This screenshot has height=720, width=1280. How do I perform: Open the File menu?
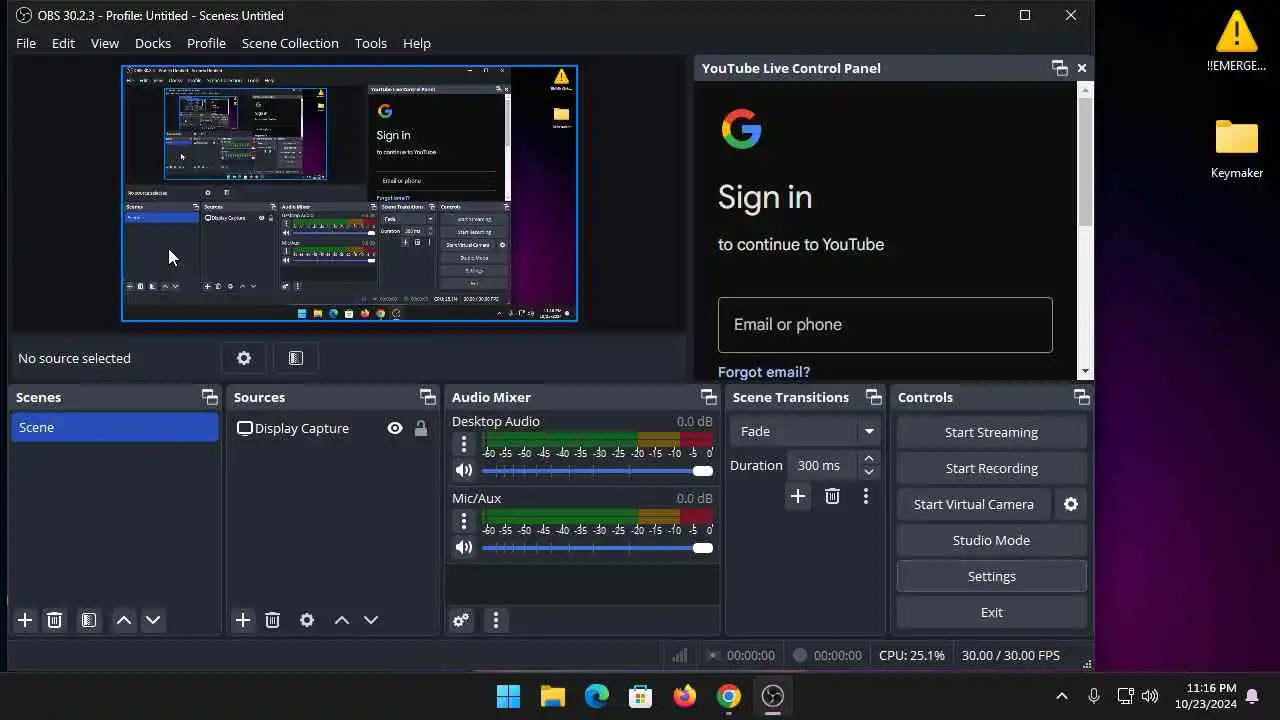tap(26, 43)
